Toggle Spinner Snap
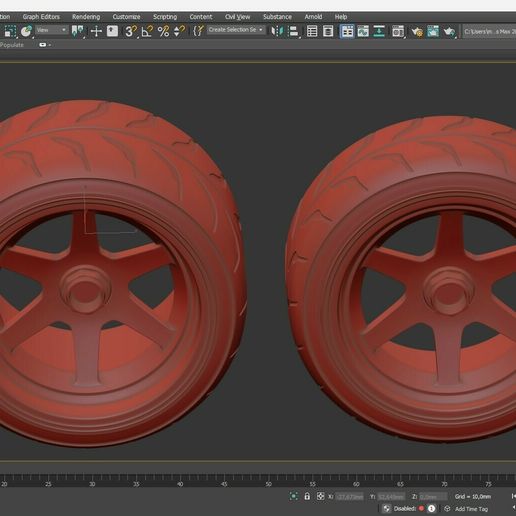Screen dimensions: 516x516 coord(179,31)
